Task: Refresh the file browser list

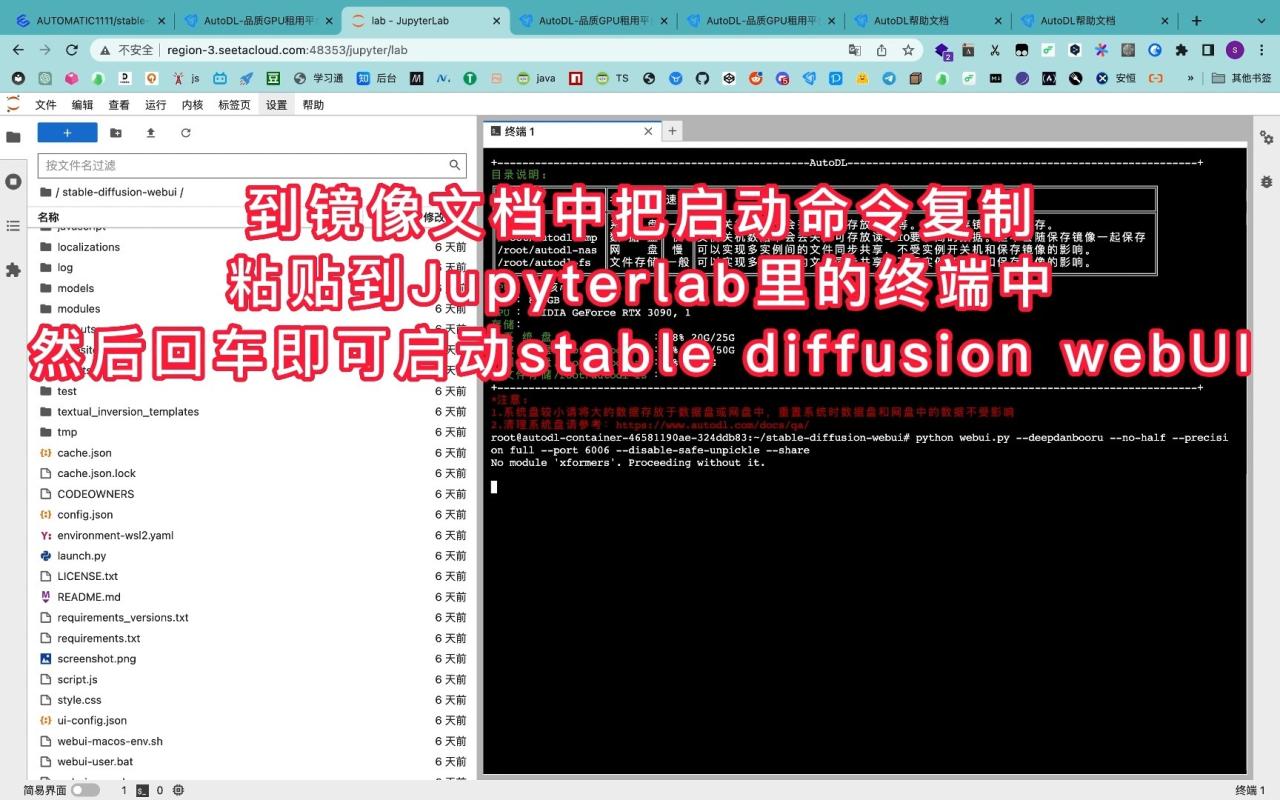Action: 186,132
